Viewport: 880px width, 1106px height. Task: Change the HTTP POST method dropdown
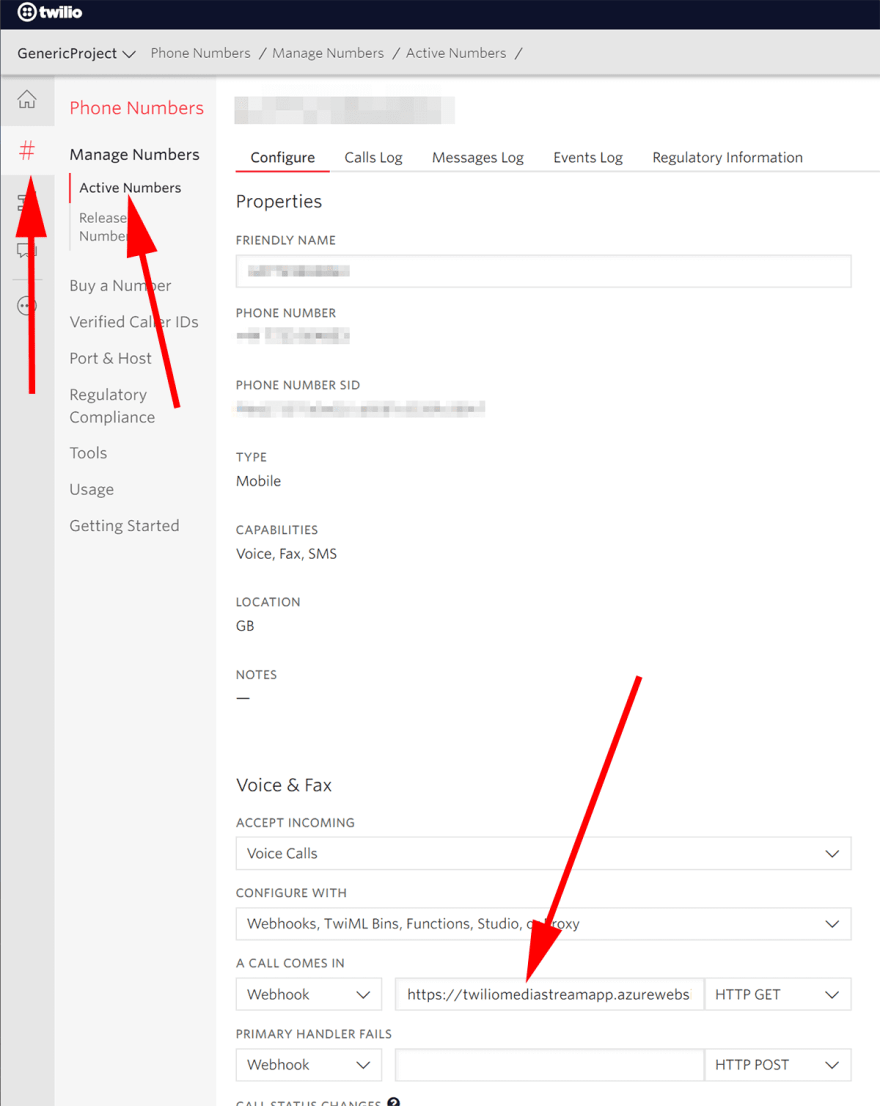click(778, 1065)
